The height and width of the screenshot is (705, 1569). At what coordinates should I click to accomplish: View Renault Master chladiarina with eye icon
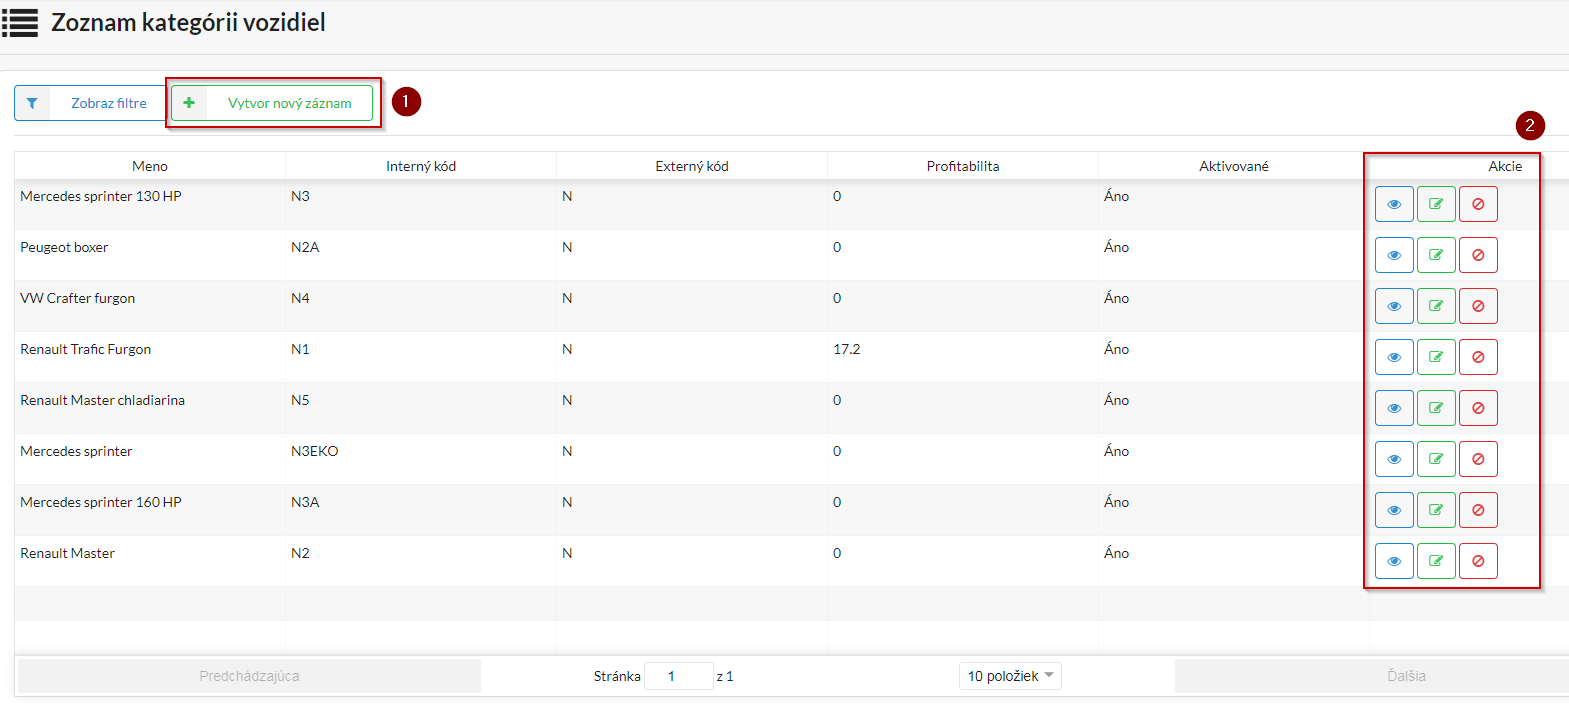coord(1394,408)
